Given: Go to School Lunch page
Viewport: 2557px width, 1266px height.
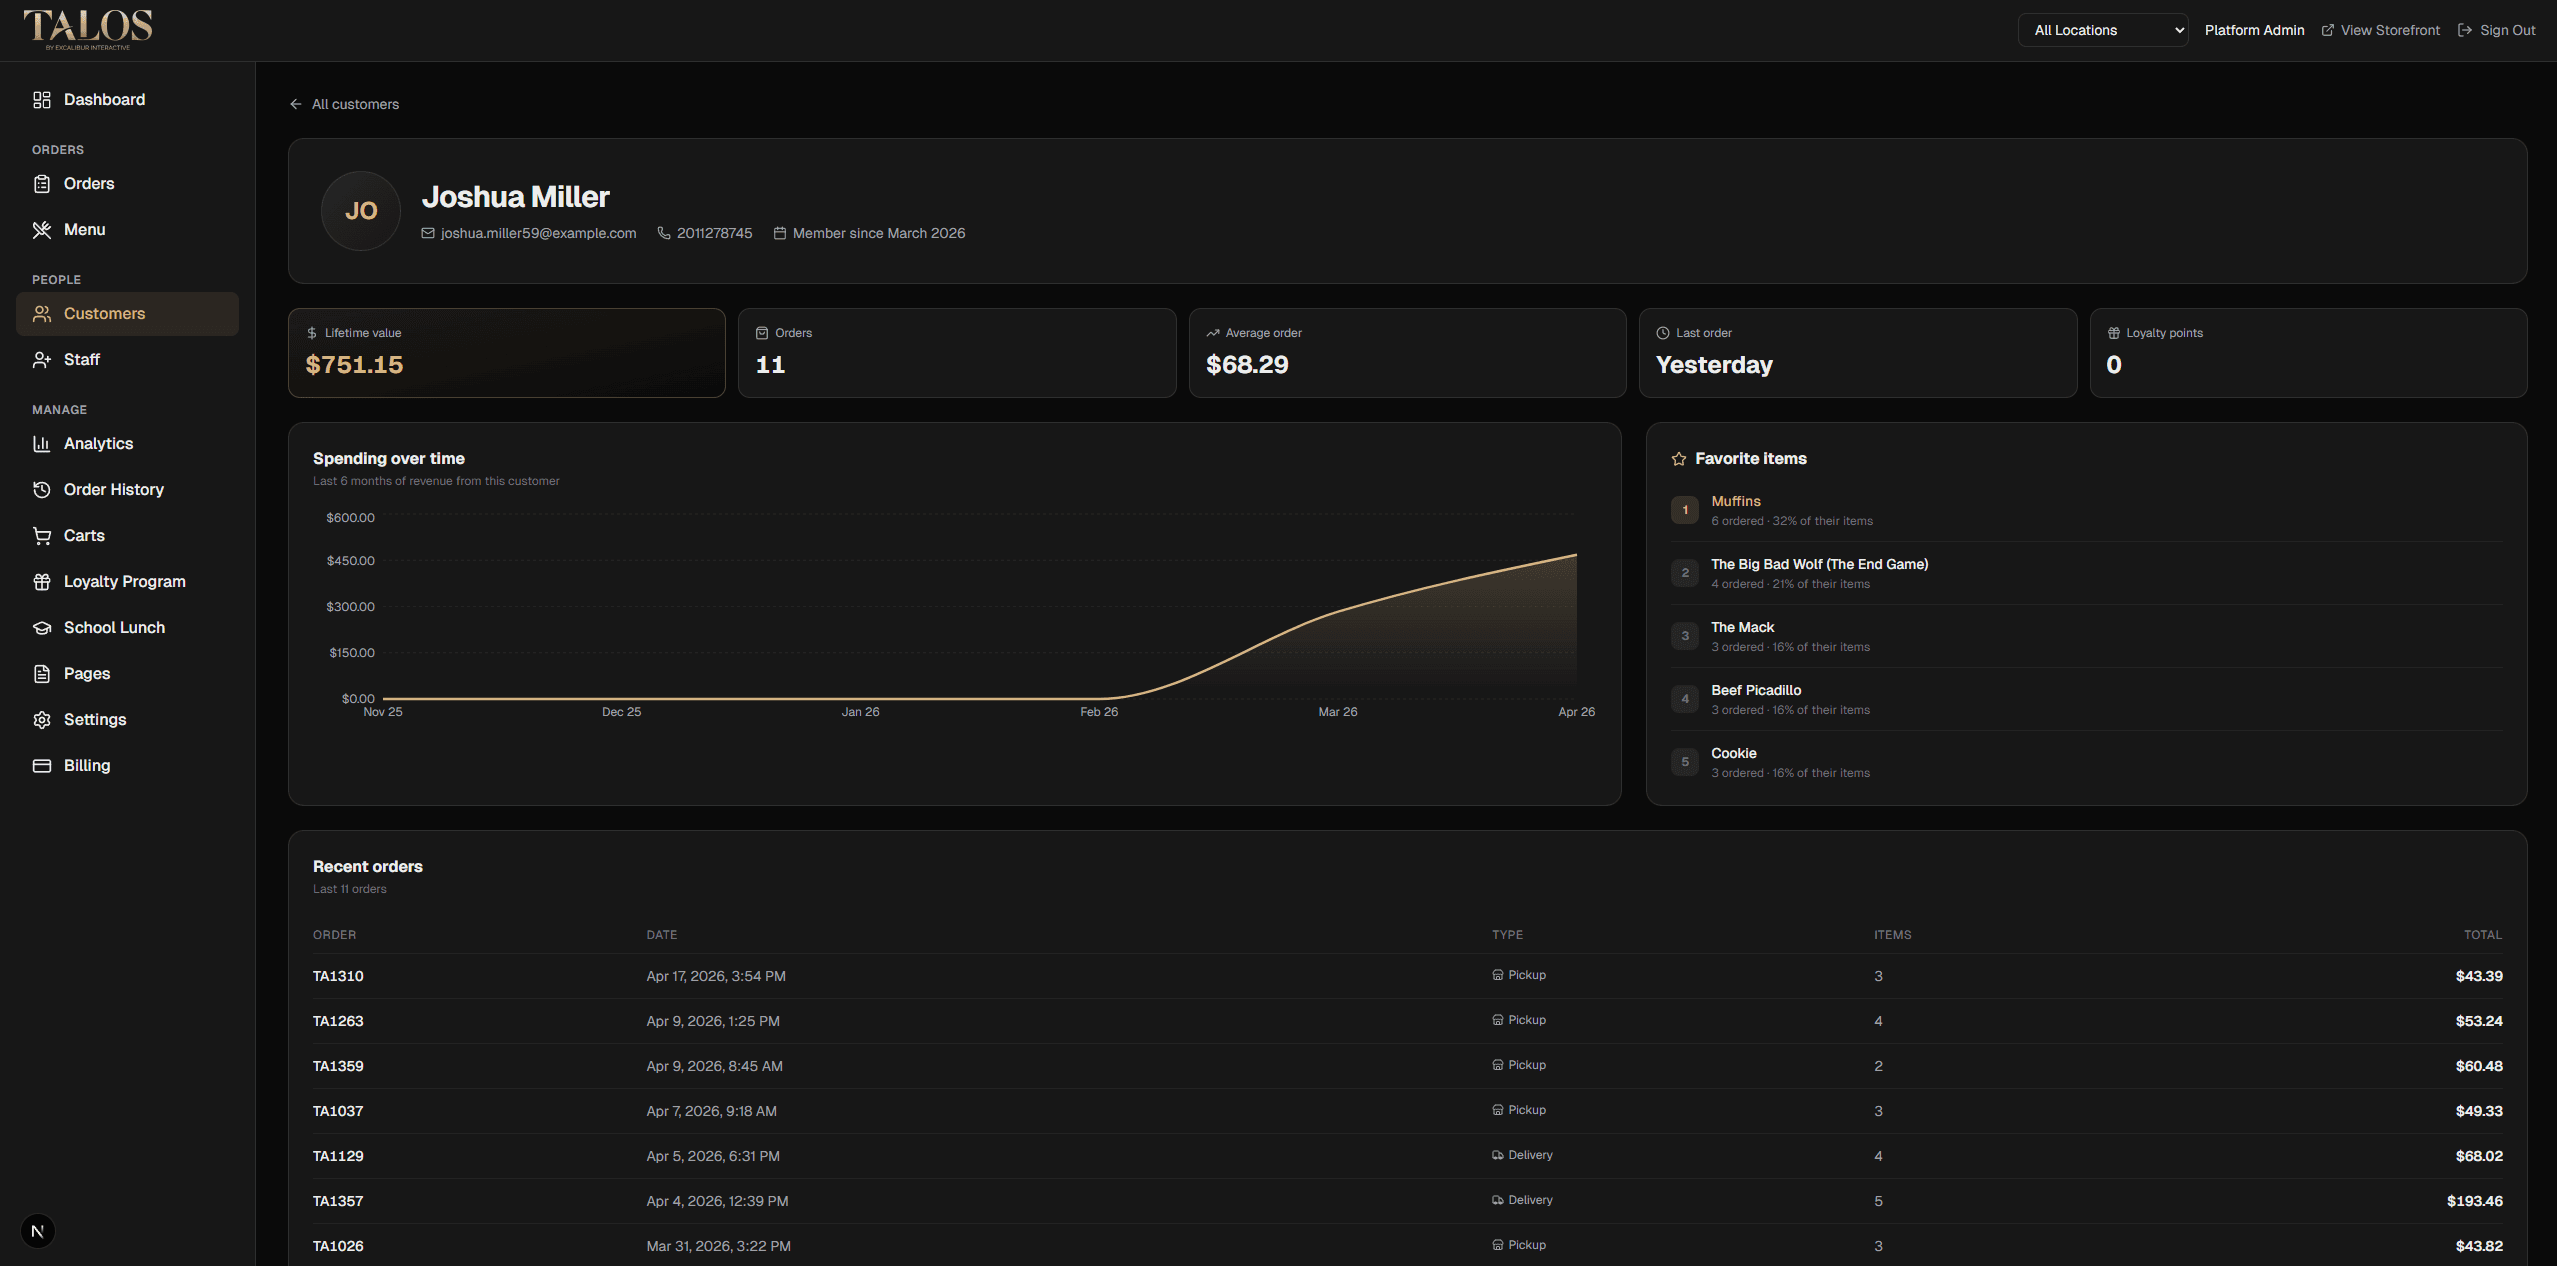Looking at the screenshot, I should tap(127, 628).
